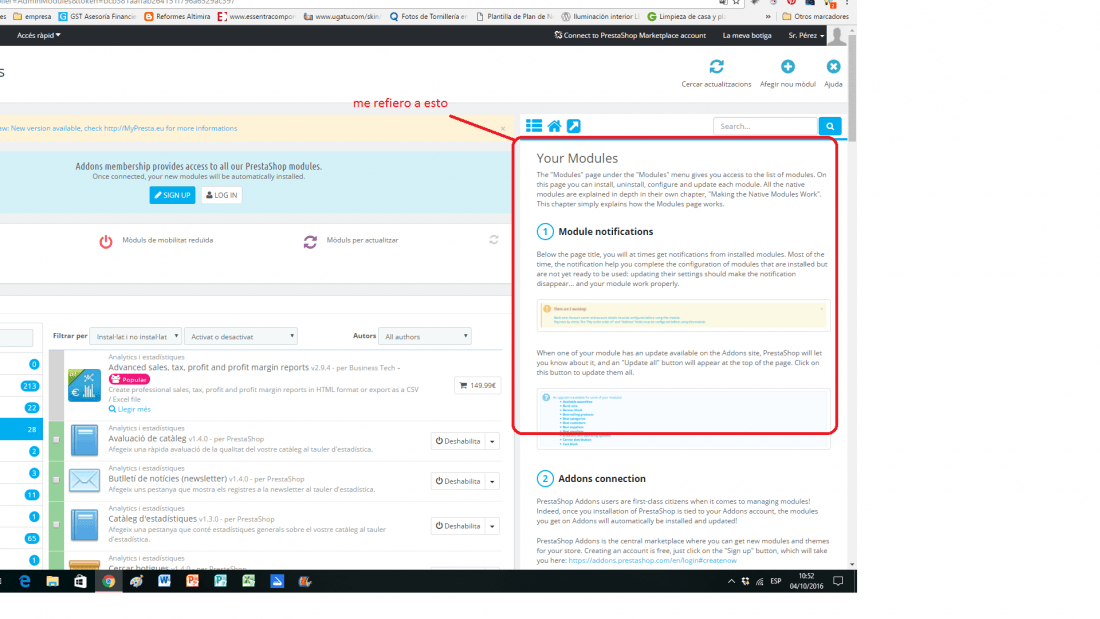Tick checkbox for Butlletí de notícies
This screenshot has width=1100, height=619.
pos(57,480)
